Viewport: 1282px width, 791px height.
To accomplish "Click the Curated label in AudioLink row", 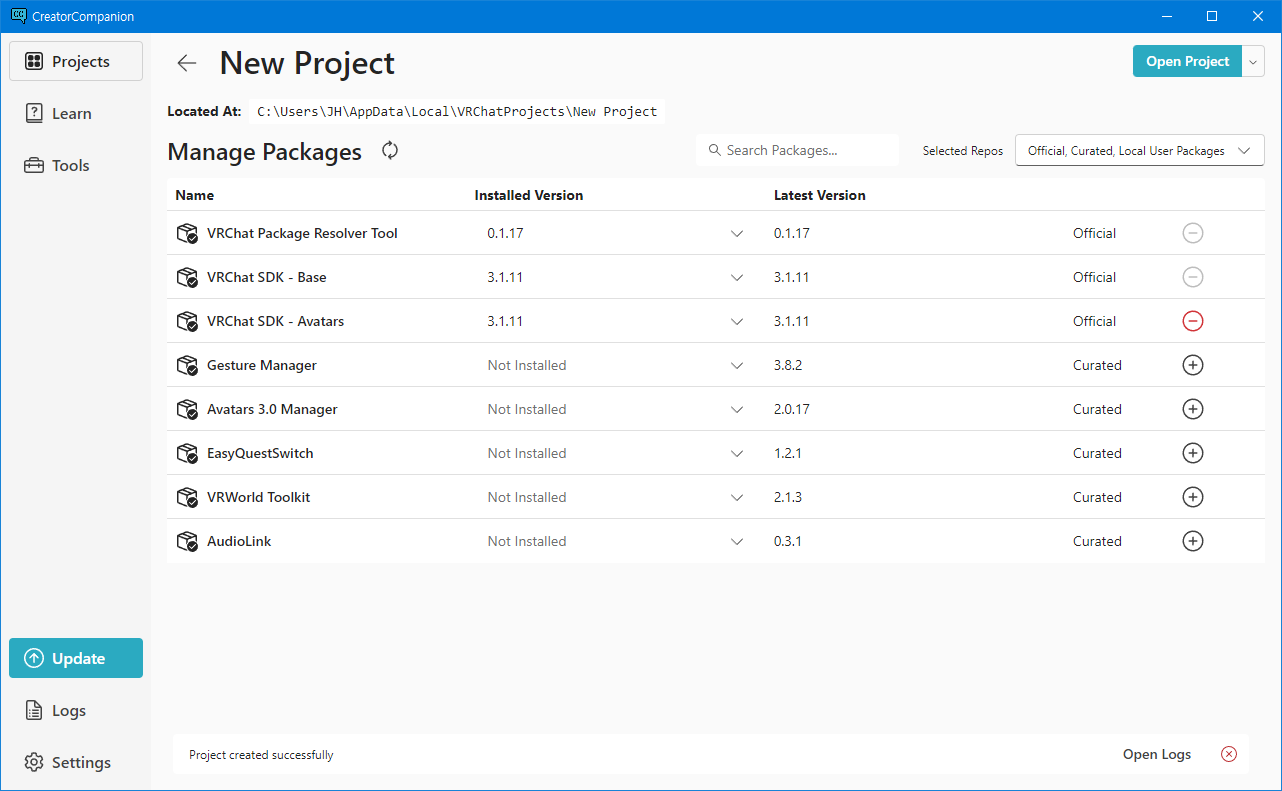I will (1097, 541).
